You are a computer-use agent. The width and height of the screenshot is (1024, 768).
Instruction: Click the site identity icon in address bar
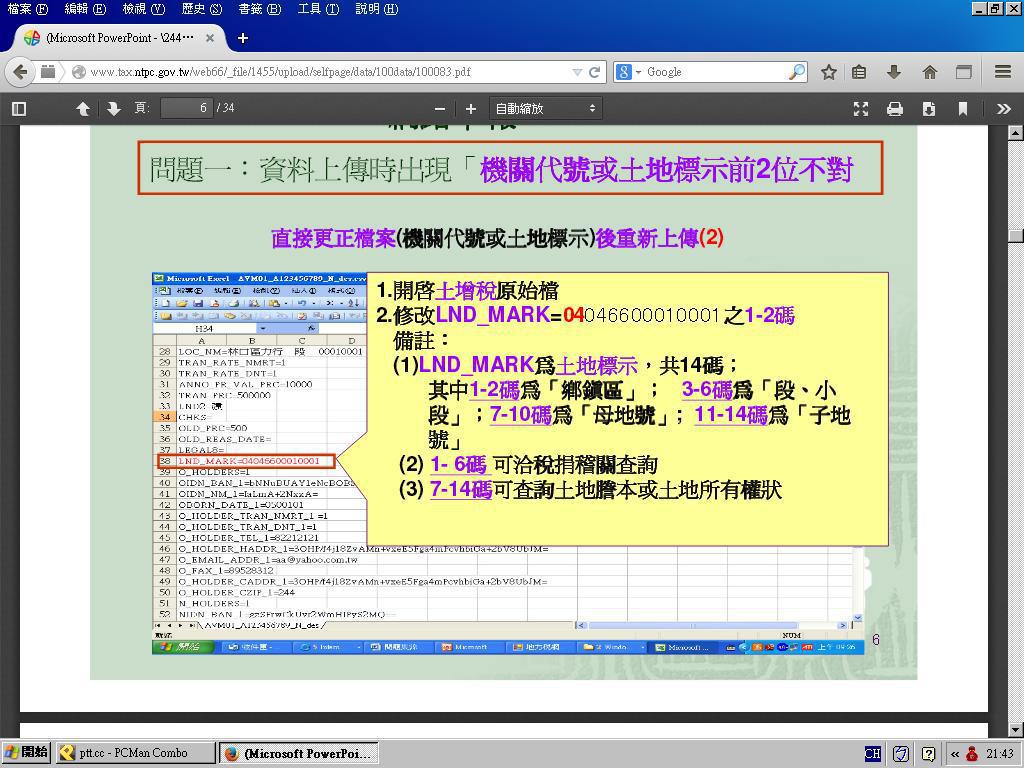click(79, 72)
